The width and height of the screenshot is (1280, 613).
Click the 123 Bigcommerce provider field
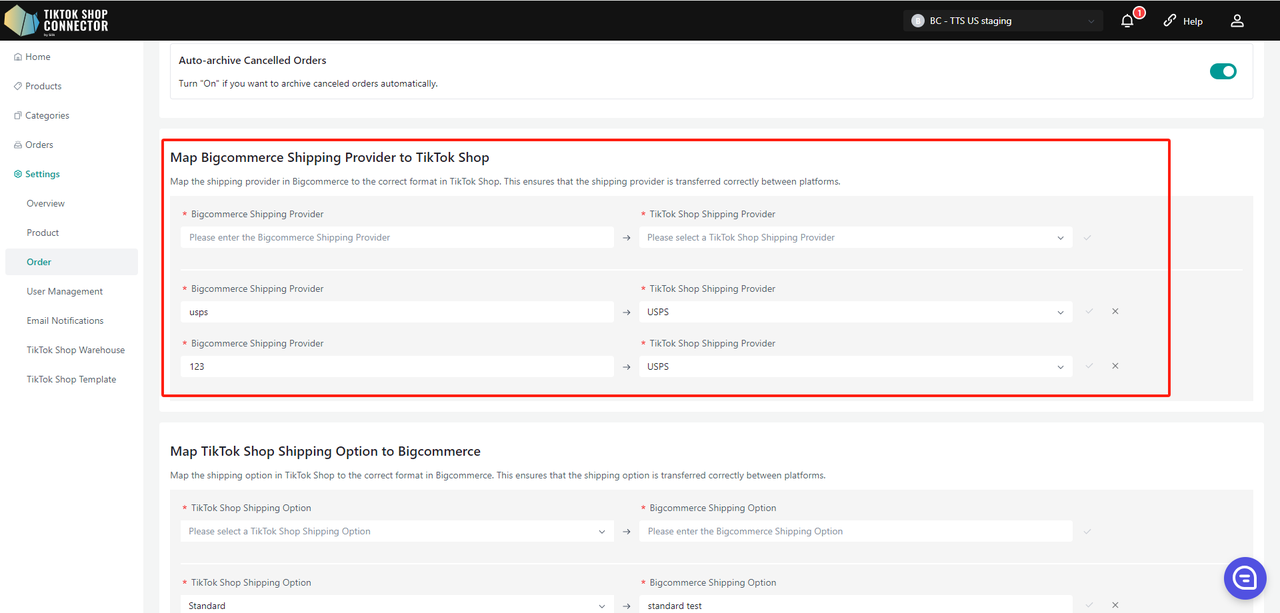pos(397,367)
